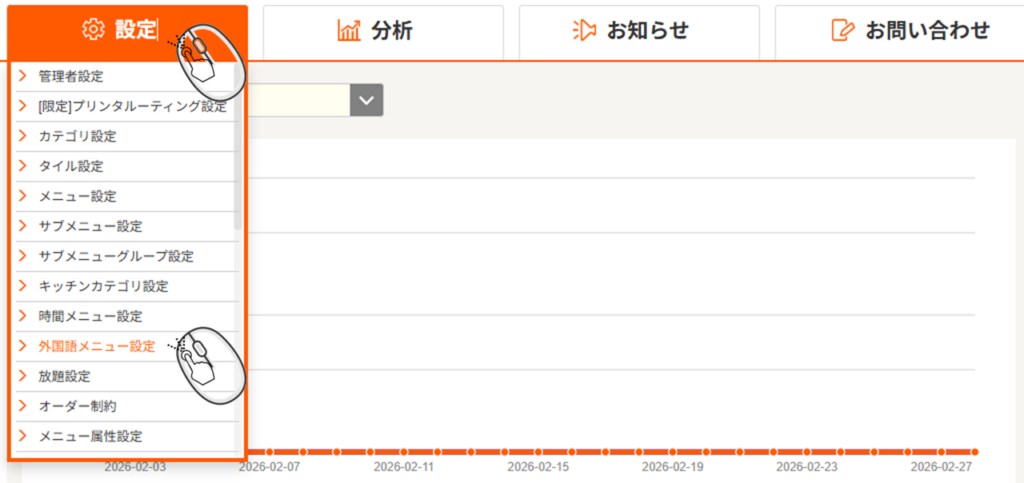Click the arrow icon beside 放題設定
This screenshot has width=1024, height=483.
22,376
